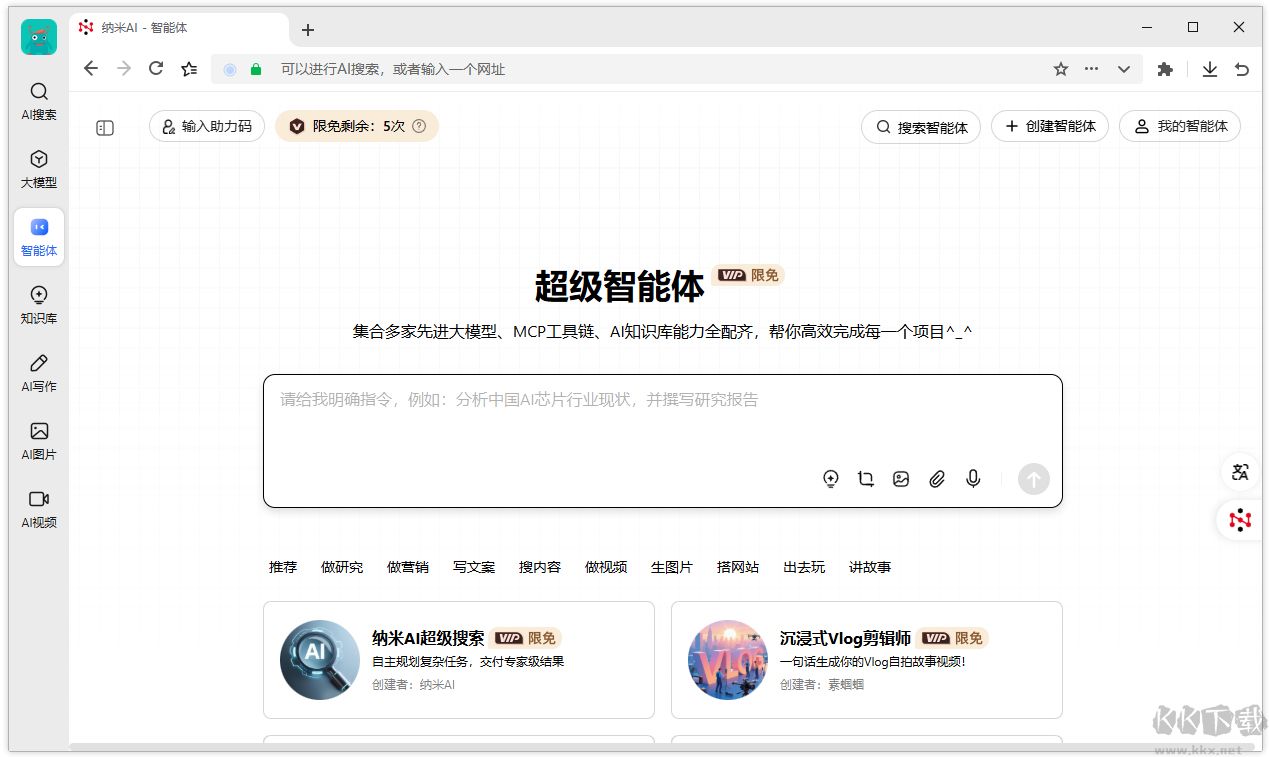The image size is (1269, 757).
Task: Click the 输入助力码 button
Action: pos(206,126)
